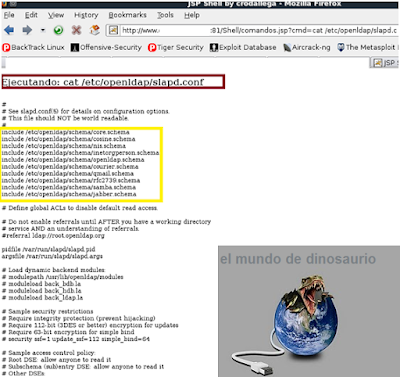This screenshot has height=377, width=400.
Task: Go back with the Back arrow
Action: coord(9,30)
